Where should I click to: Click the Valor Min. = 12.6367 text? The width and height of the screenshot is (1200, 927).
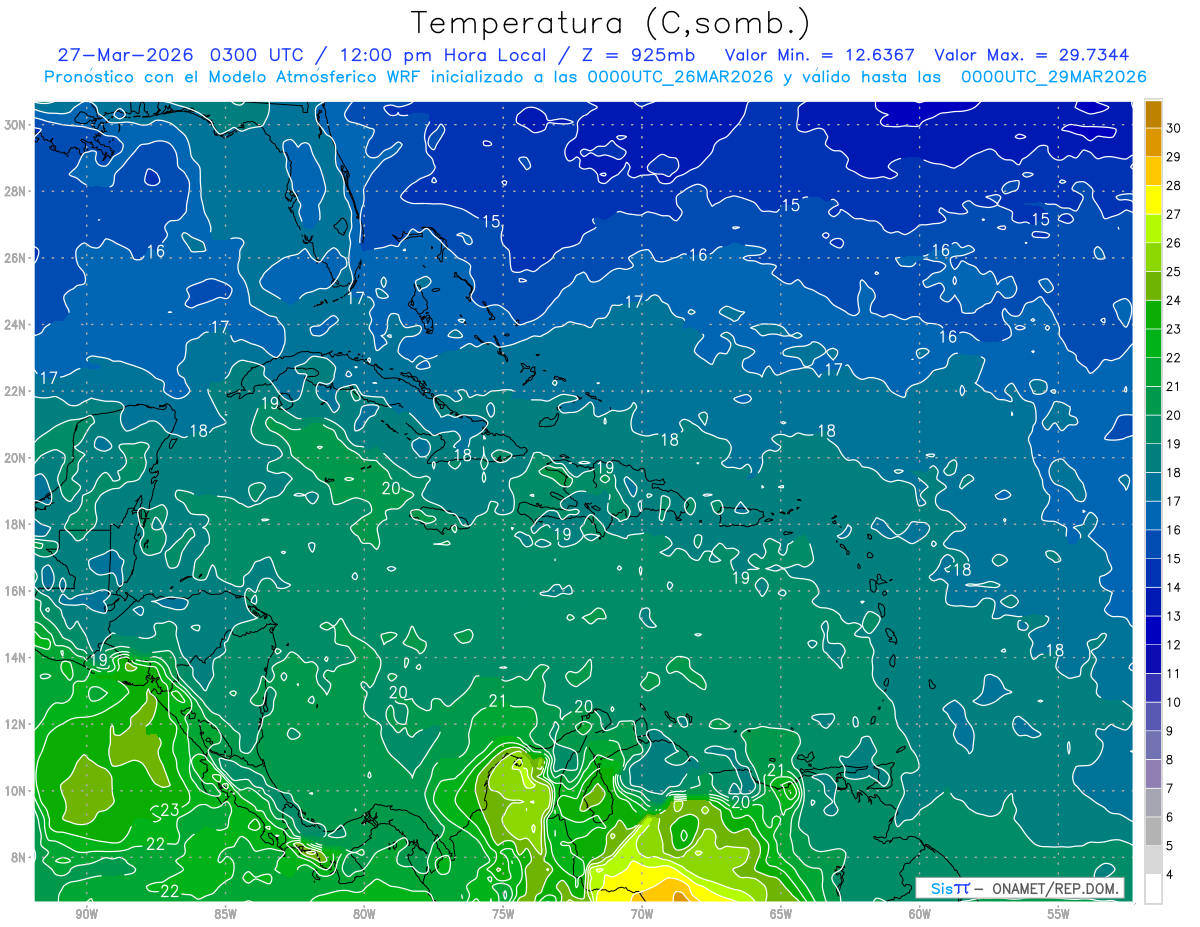(822, 55)
